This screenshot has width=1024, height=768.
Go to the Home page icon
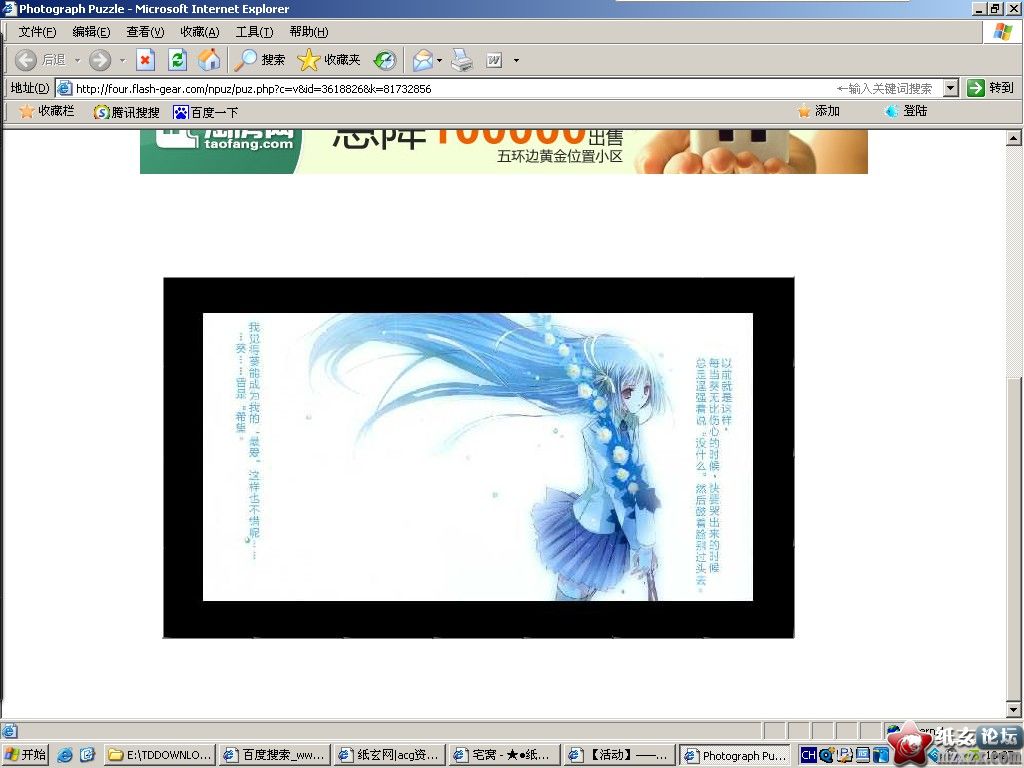[x=209, y=60]
